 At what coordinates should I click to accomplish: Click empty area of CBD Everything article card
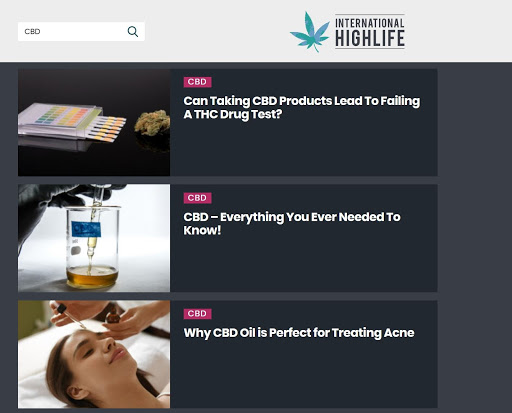[303, 265]
